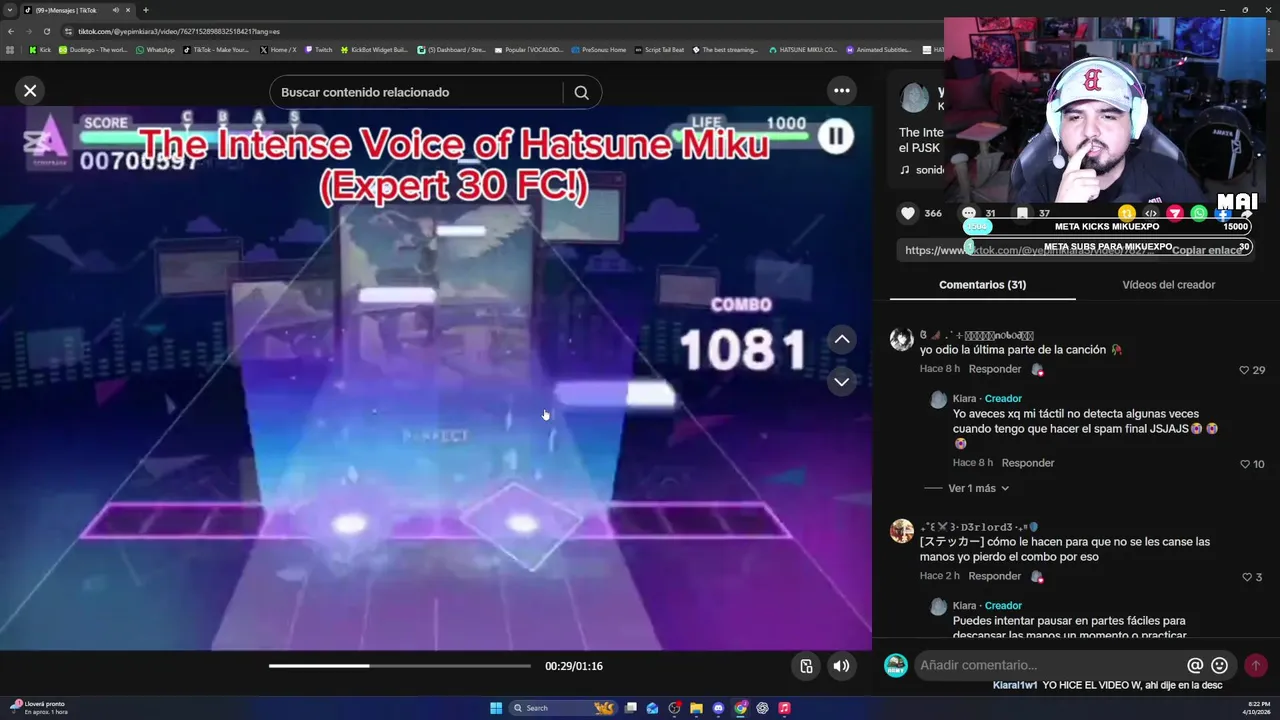
Task: Like D3rlord3's comment with 3 likes
Action: tap(1247, 577)
